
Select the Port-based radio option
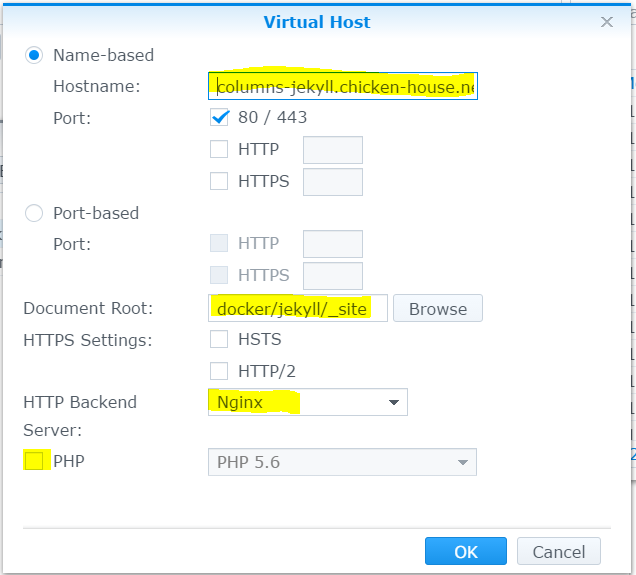point(34,213)
